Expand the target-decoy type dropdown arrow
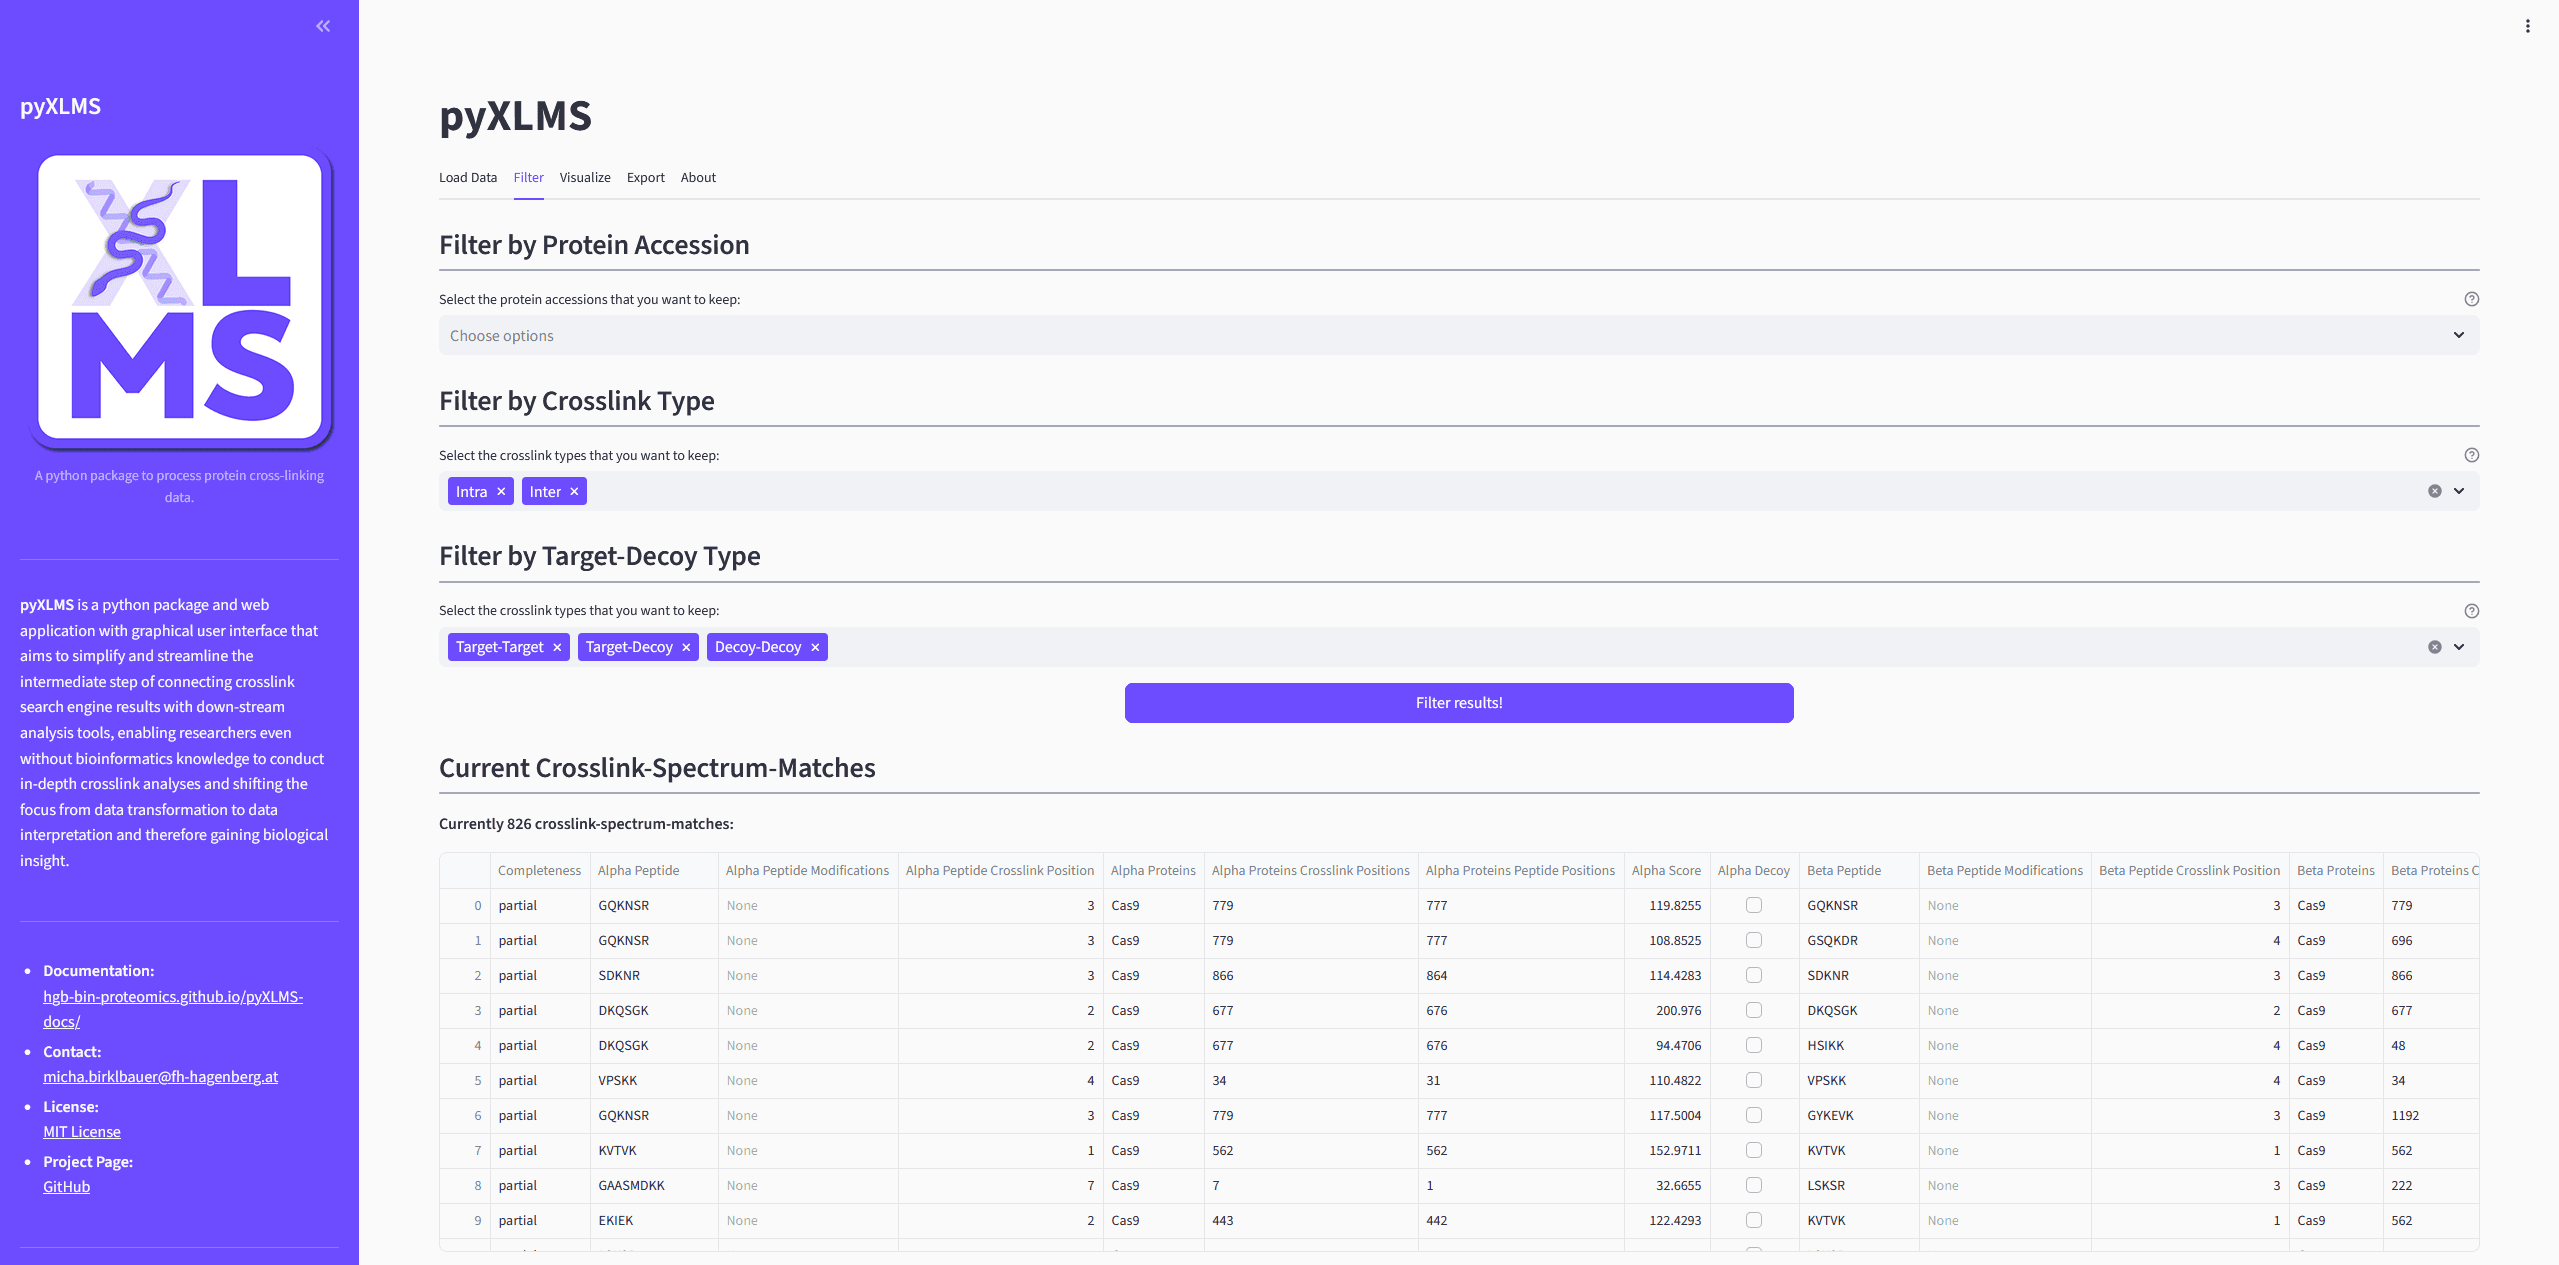The image size is (2559, 1265). point(2459,647)
